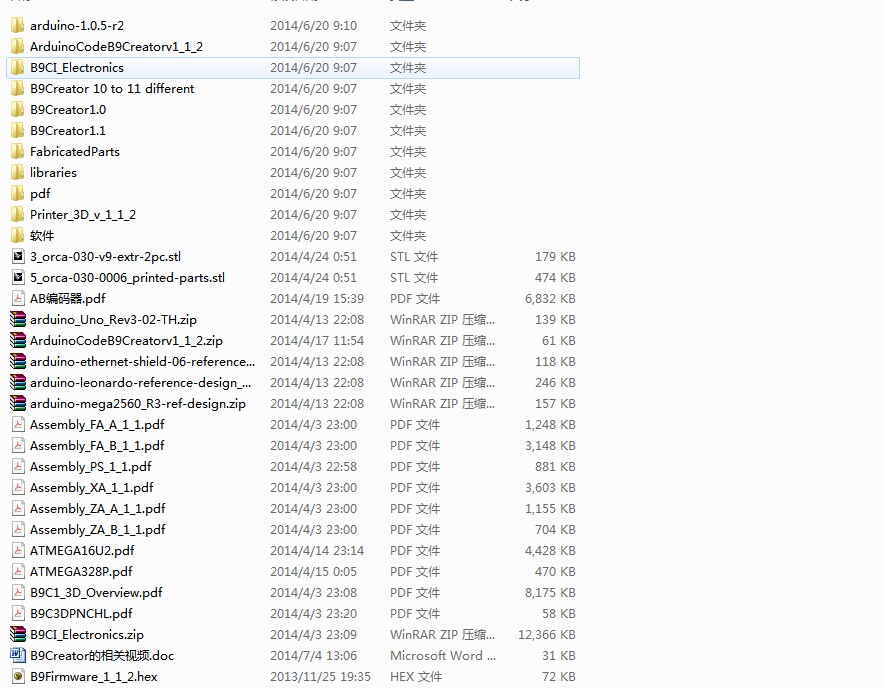Click the date 2014/4/15 0:05
882x688 pixels.
point(313,572)
